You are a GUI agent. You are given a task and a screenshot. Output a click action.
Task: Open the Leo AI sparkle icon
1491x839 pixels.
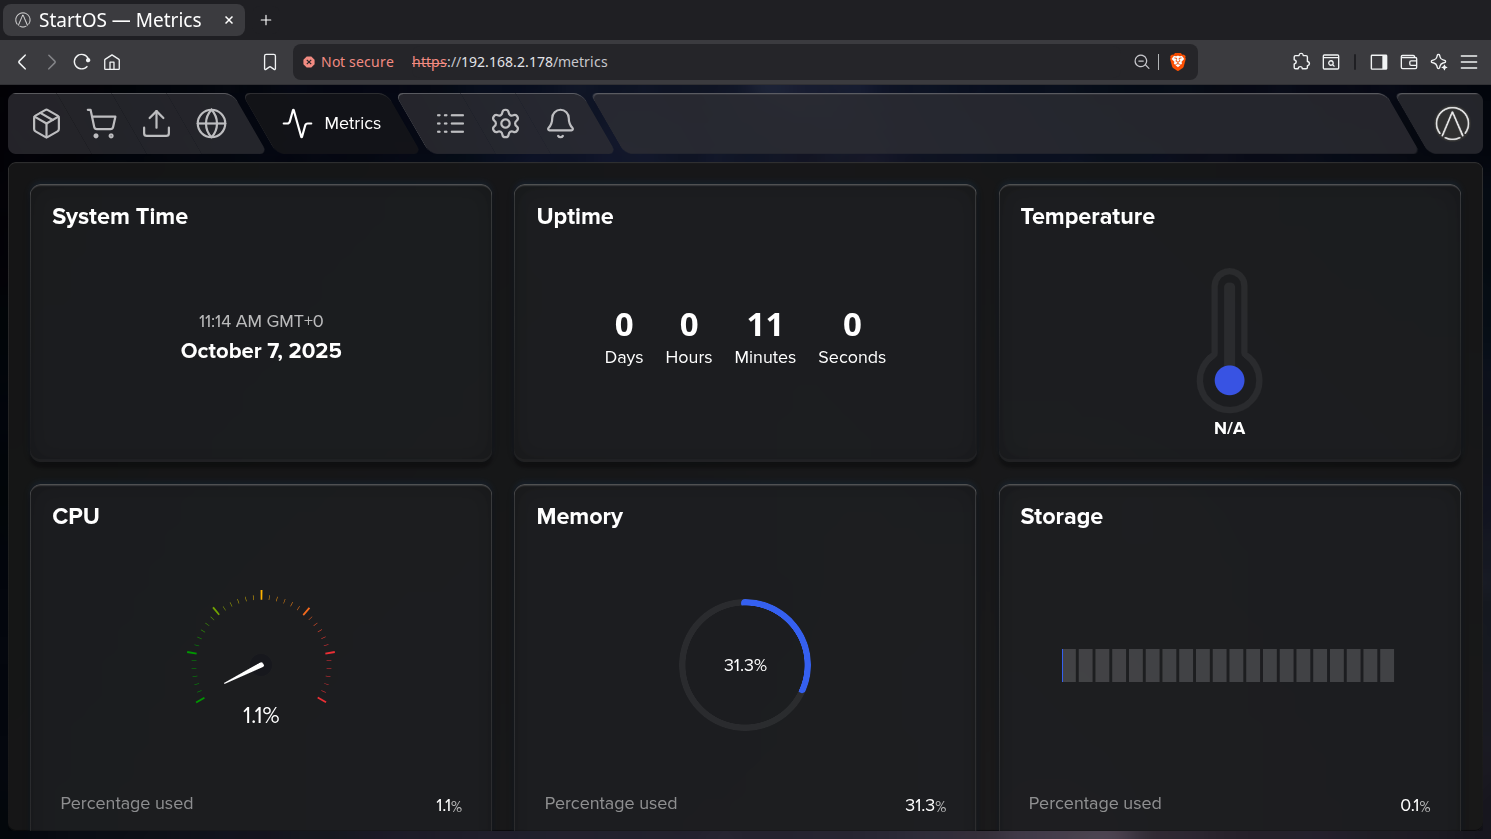1439,62
